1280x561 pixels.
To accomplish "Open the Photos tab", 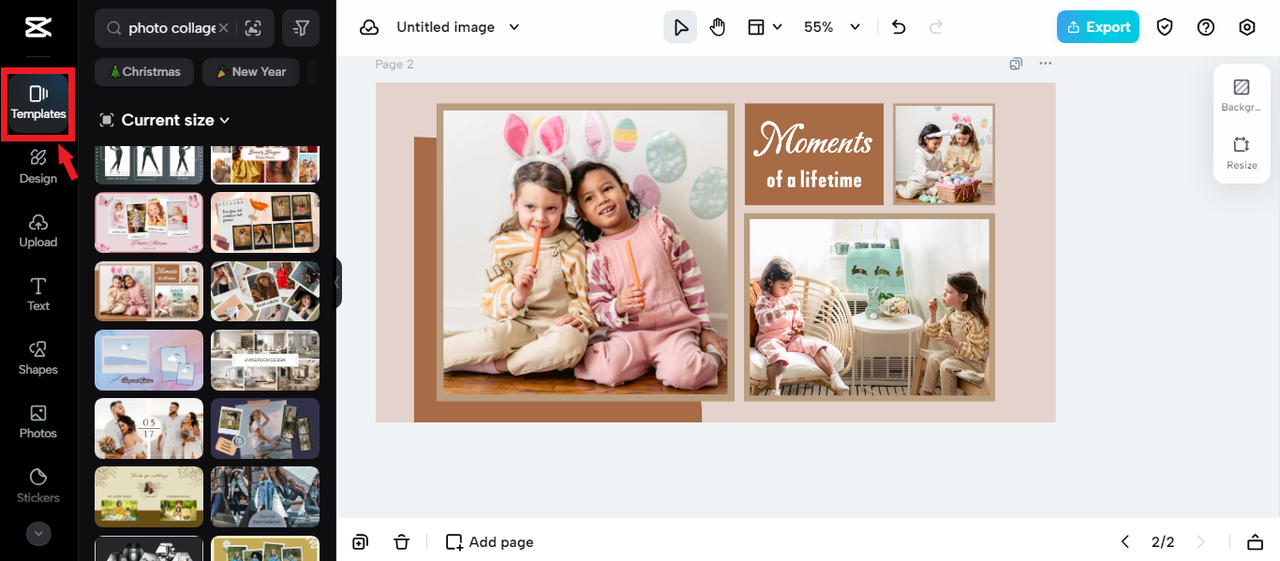I will click(38, 422).
